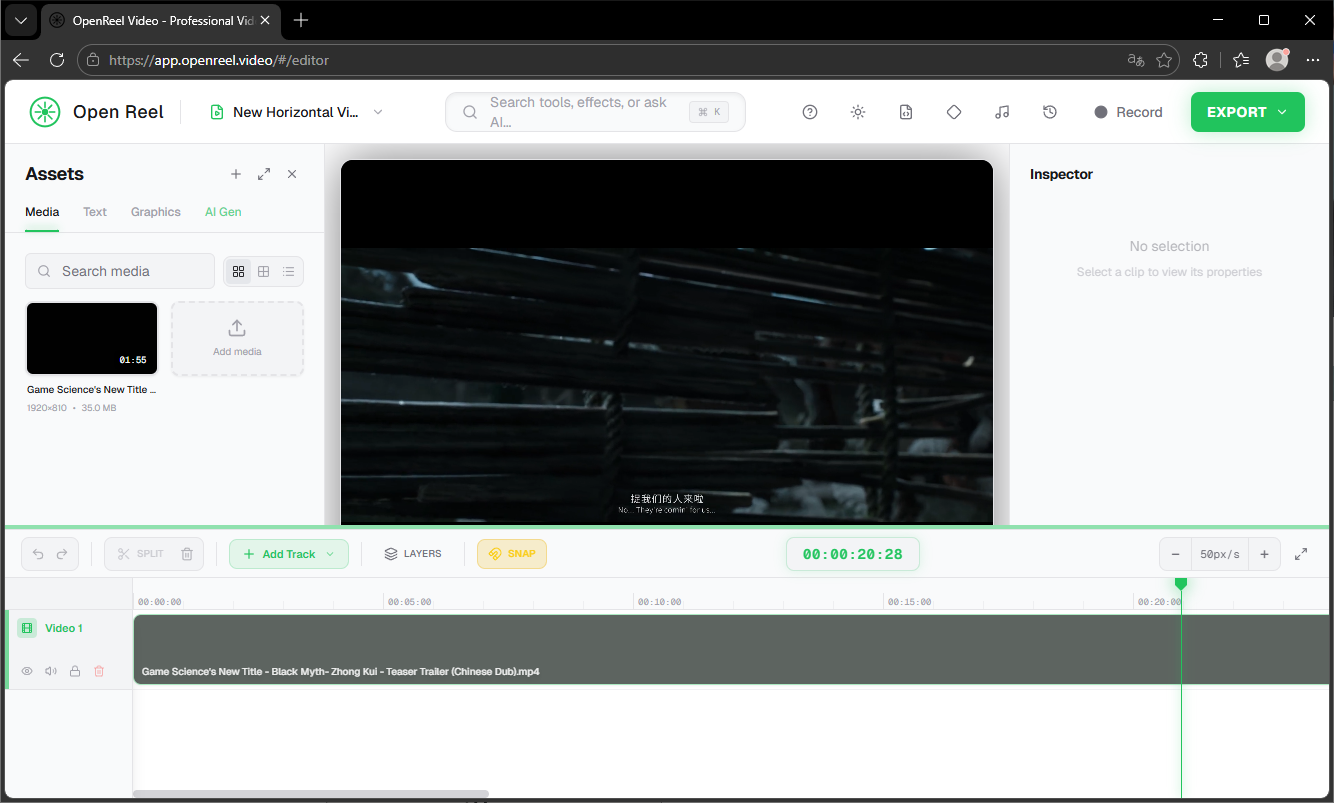Open the audio library music icon

[1002, 112]
